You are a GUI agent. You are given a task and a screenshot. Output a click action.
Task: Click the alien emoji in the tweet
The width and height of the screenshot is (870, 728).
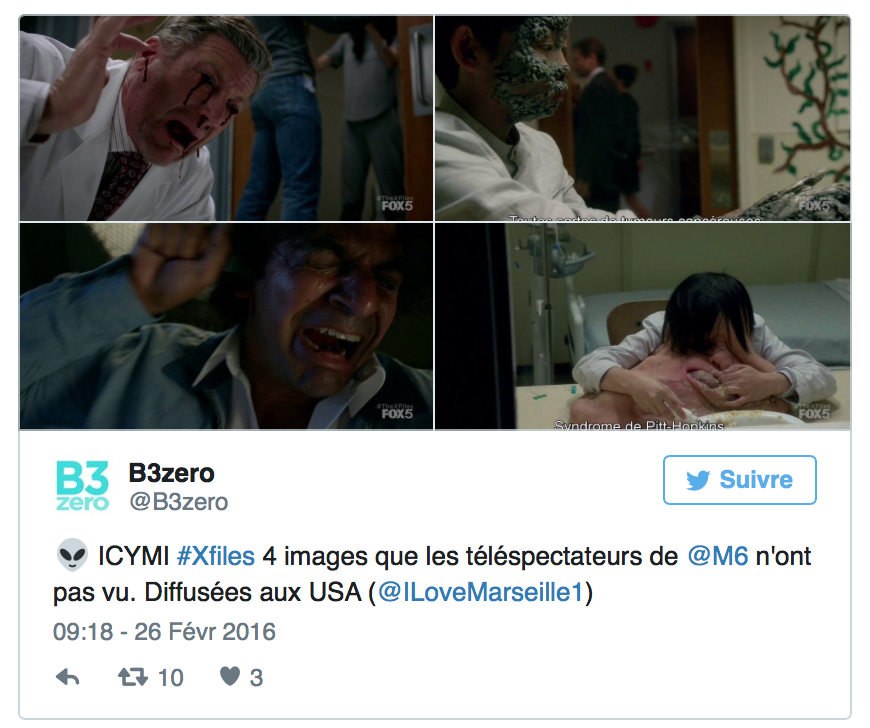point(73,555)
